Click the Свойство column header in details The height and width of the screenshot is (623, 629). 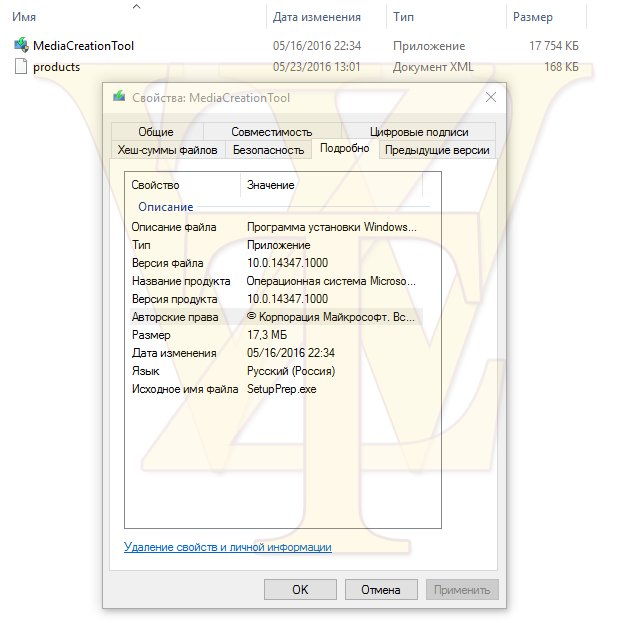[155, 185]
